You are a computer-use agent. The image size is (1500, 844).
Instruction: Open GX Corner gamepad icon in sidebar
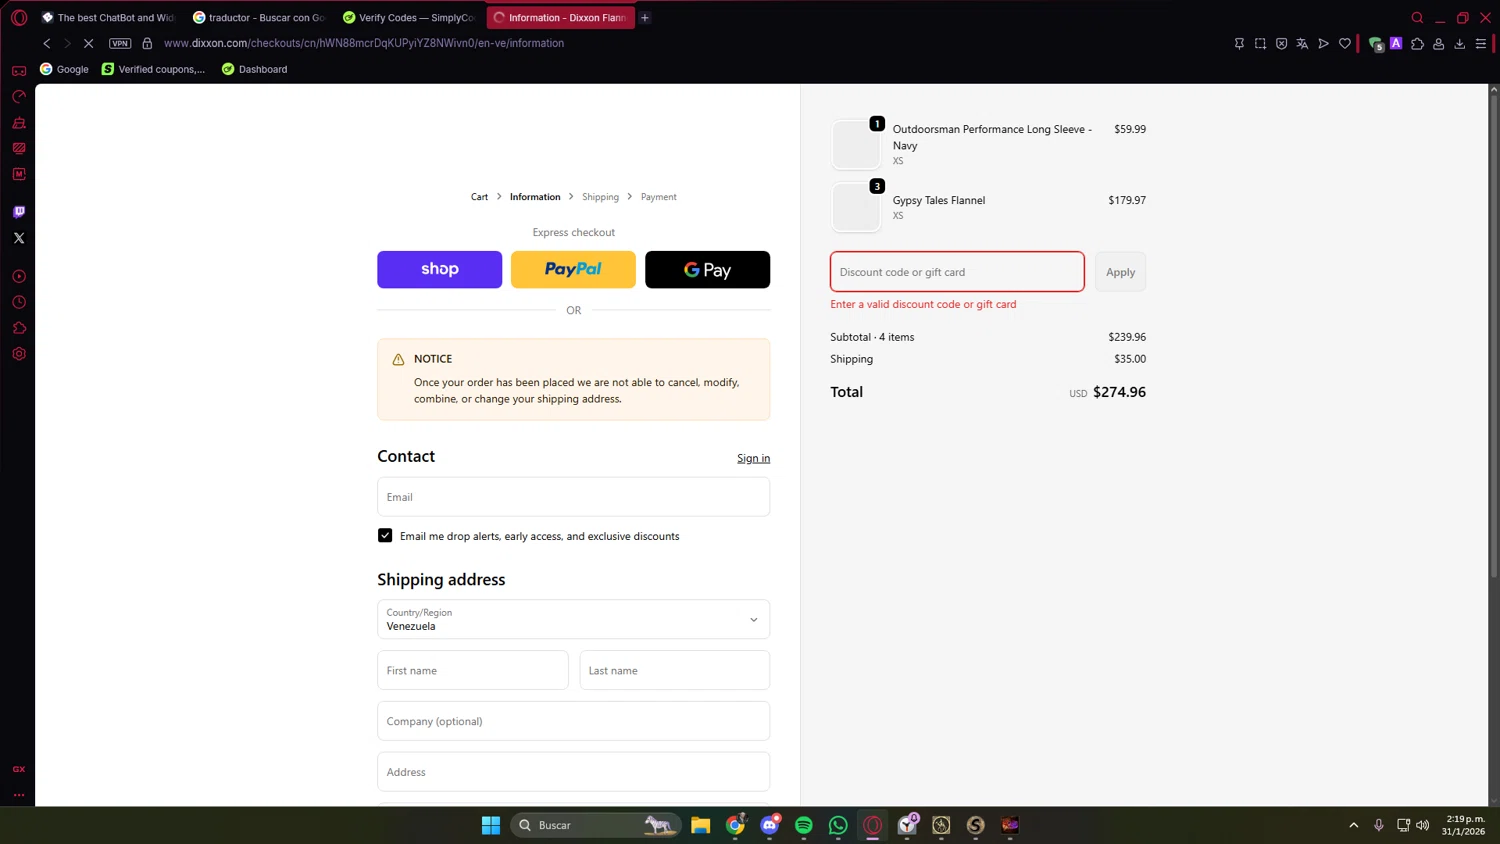pos(19,71)
